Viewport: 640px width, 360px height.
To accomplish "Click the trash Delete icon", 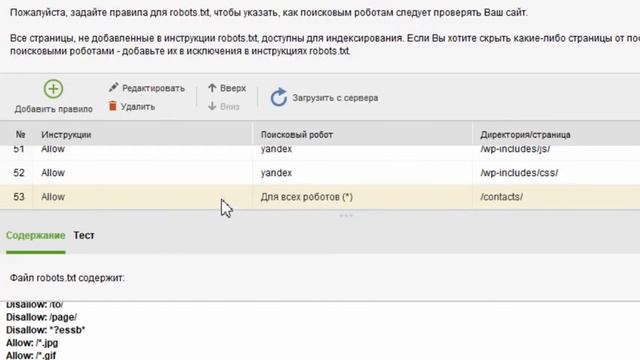I will (x=113, y=106).
